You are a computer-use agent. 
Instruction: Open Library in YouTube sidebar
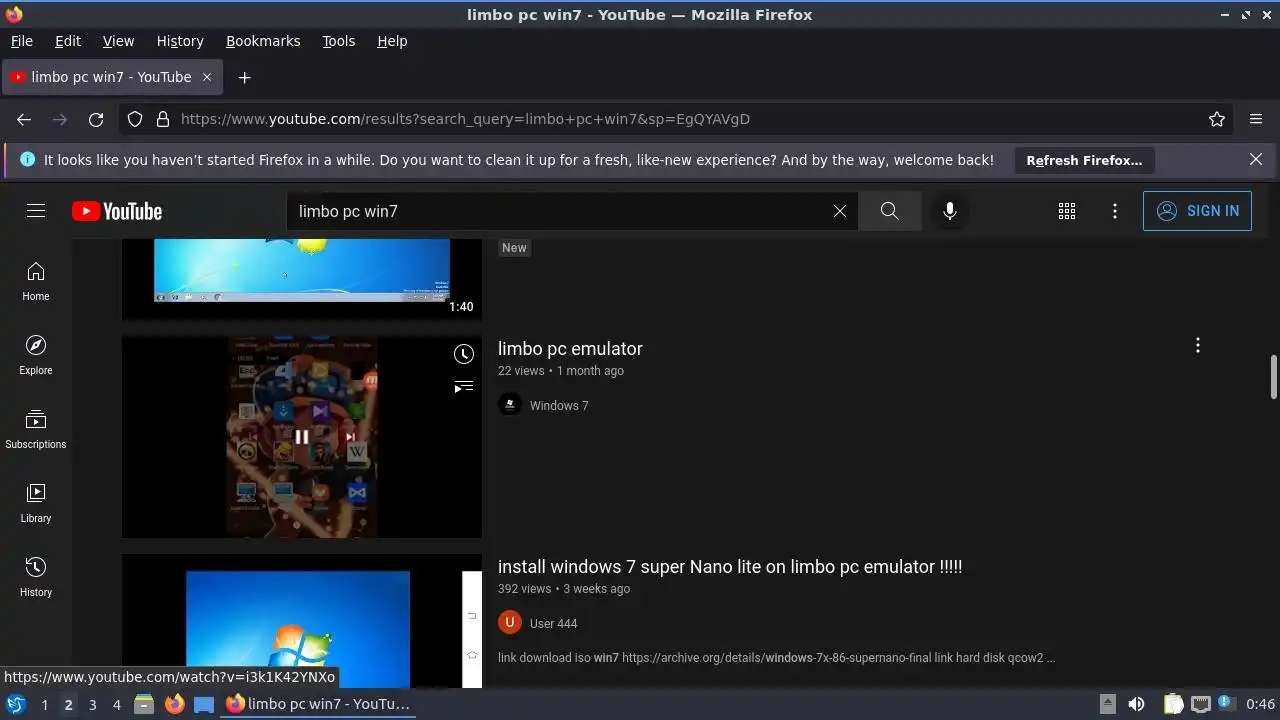click(36, 503)
